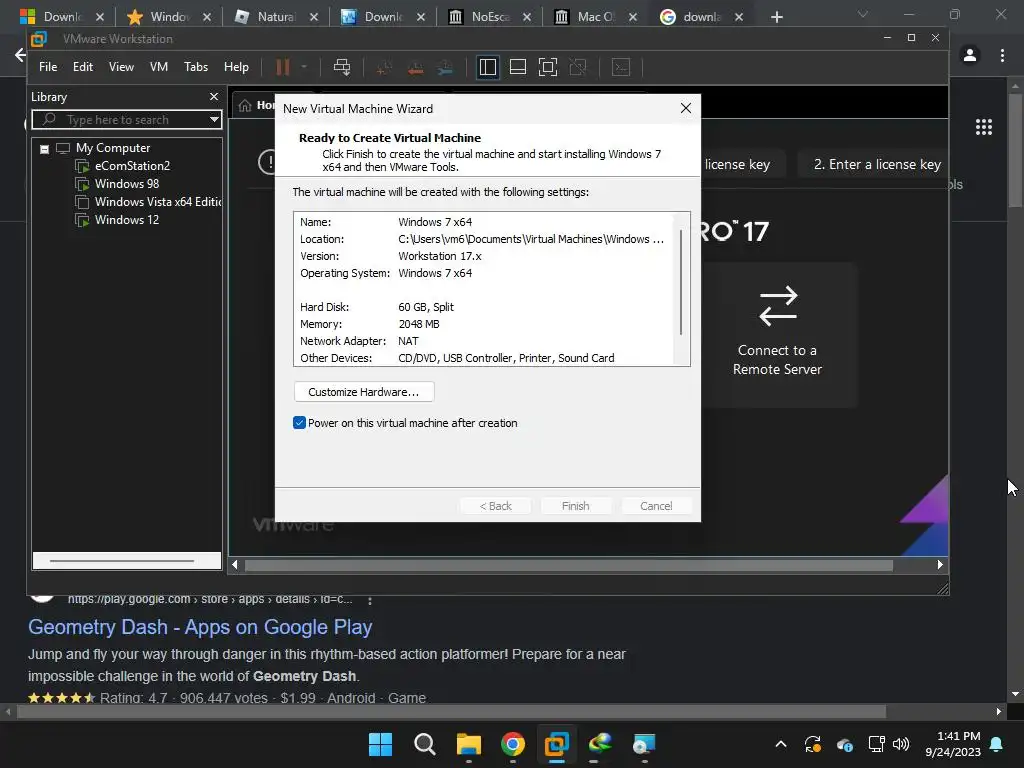Click Cancel in the wizard
Screen dimensions: 1024x768
(x=656, y=506)
